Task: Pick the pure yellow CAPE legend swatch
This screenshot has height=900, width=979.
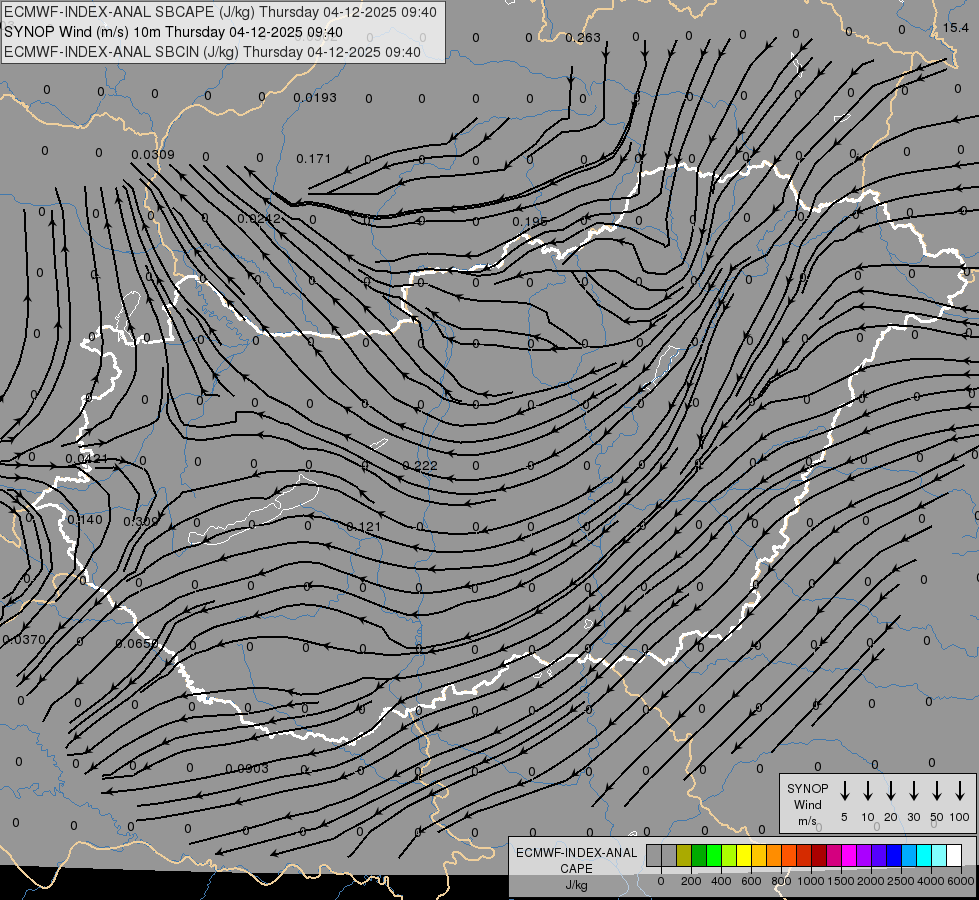Action: 744,855
